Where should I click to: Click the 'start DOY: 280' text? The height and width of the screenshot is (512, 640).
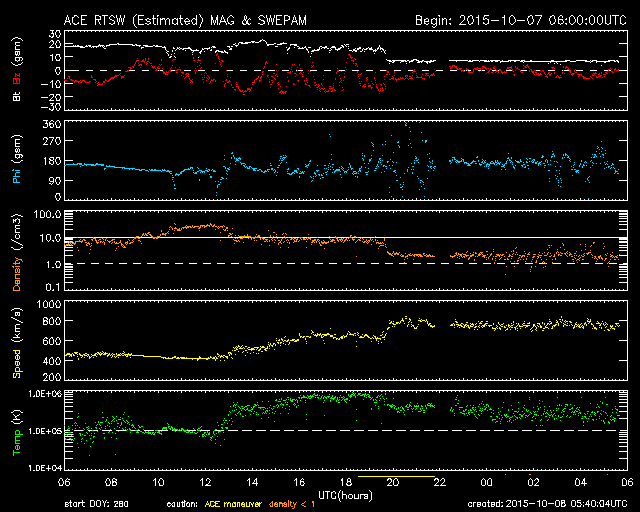click(x=96, y=504)
